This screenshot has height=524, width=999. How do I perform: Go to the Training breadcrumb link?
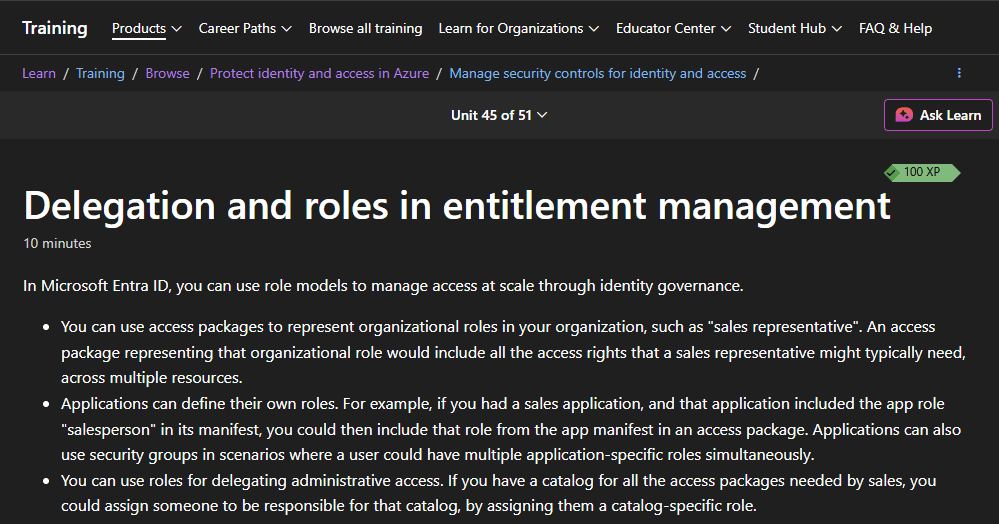point(100,73)
